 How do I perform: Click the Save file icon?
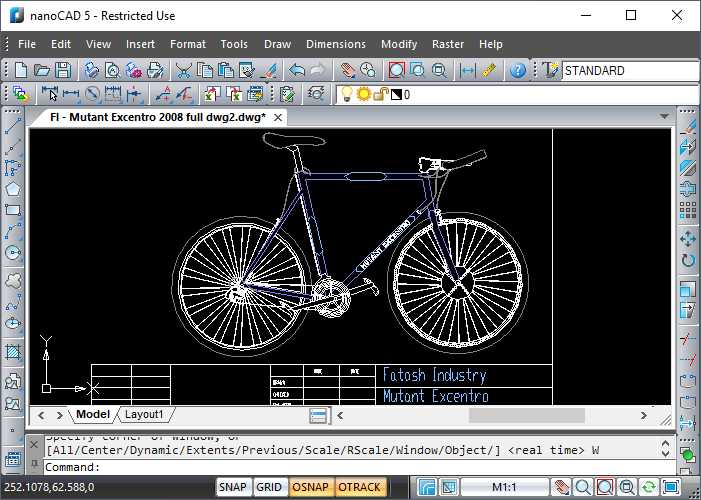pyautogui.click(x=63, y=70)
